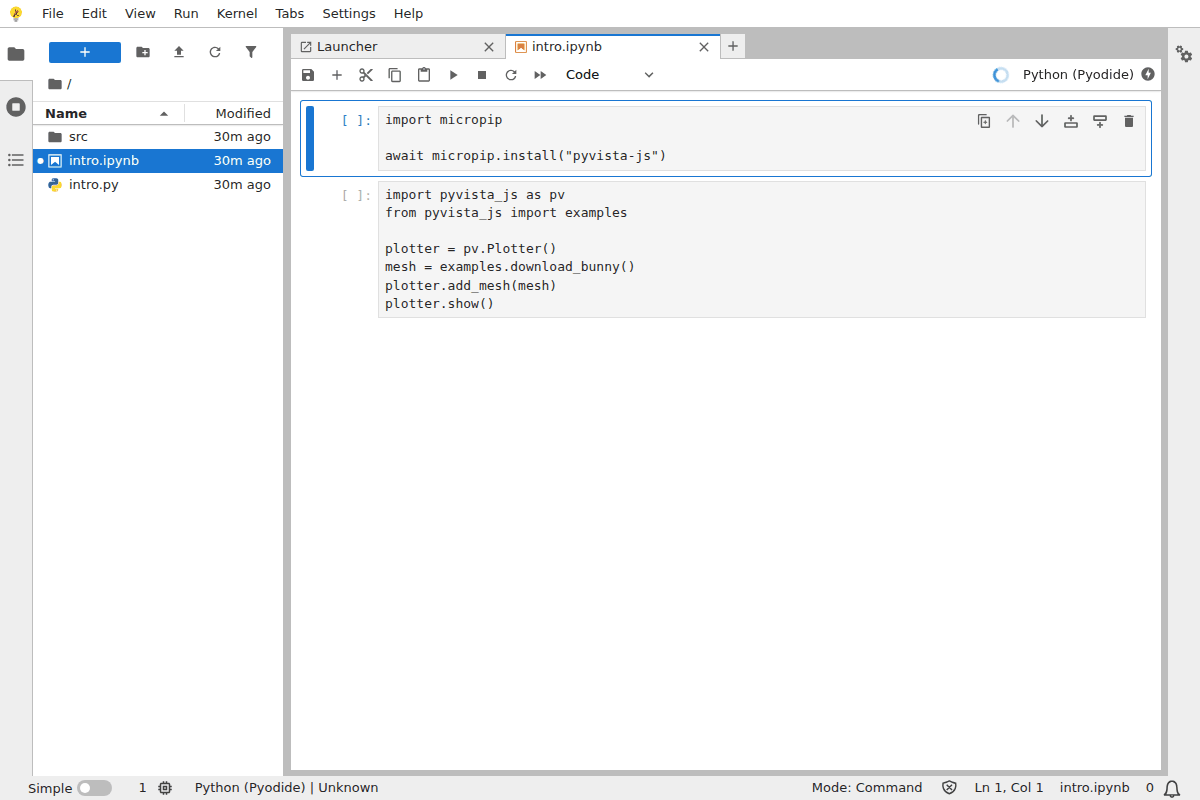Screen dimensions: 1200x800
Task: Delete the active cell using the trash icon
Action: [1129, 121]
